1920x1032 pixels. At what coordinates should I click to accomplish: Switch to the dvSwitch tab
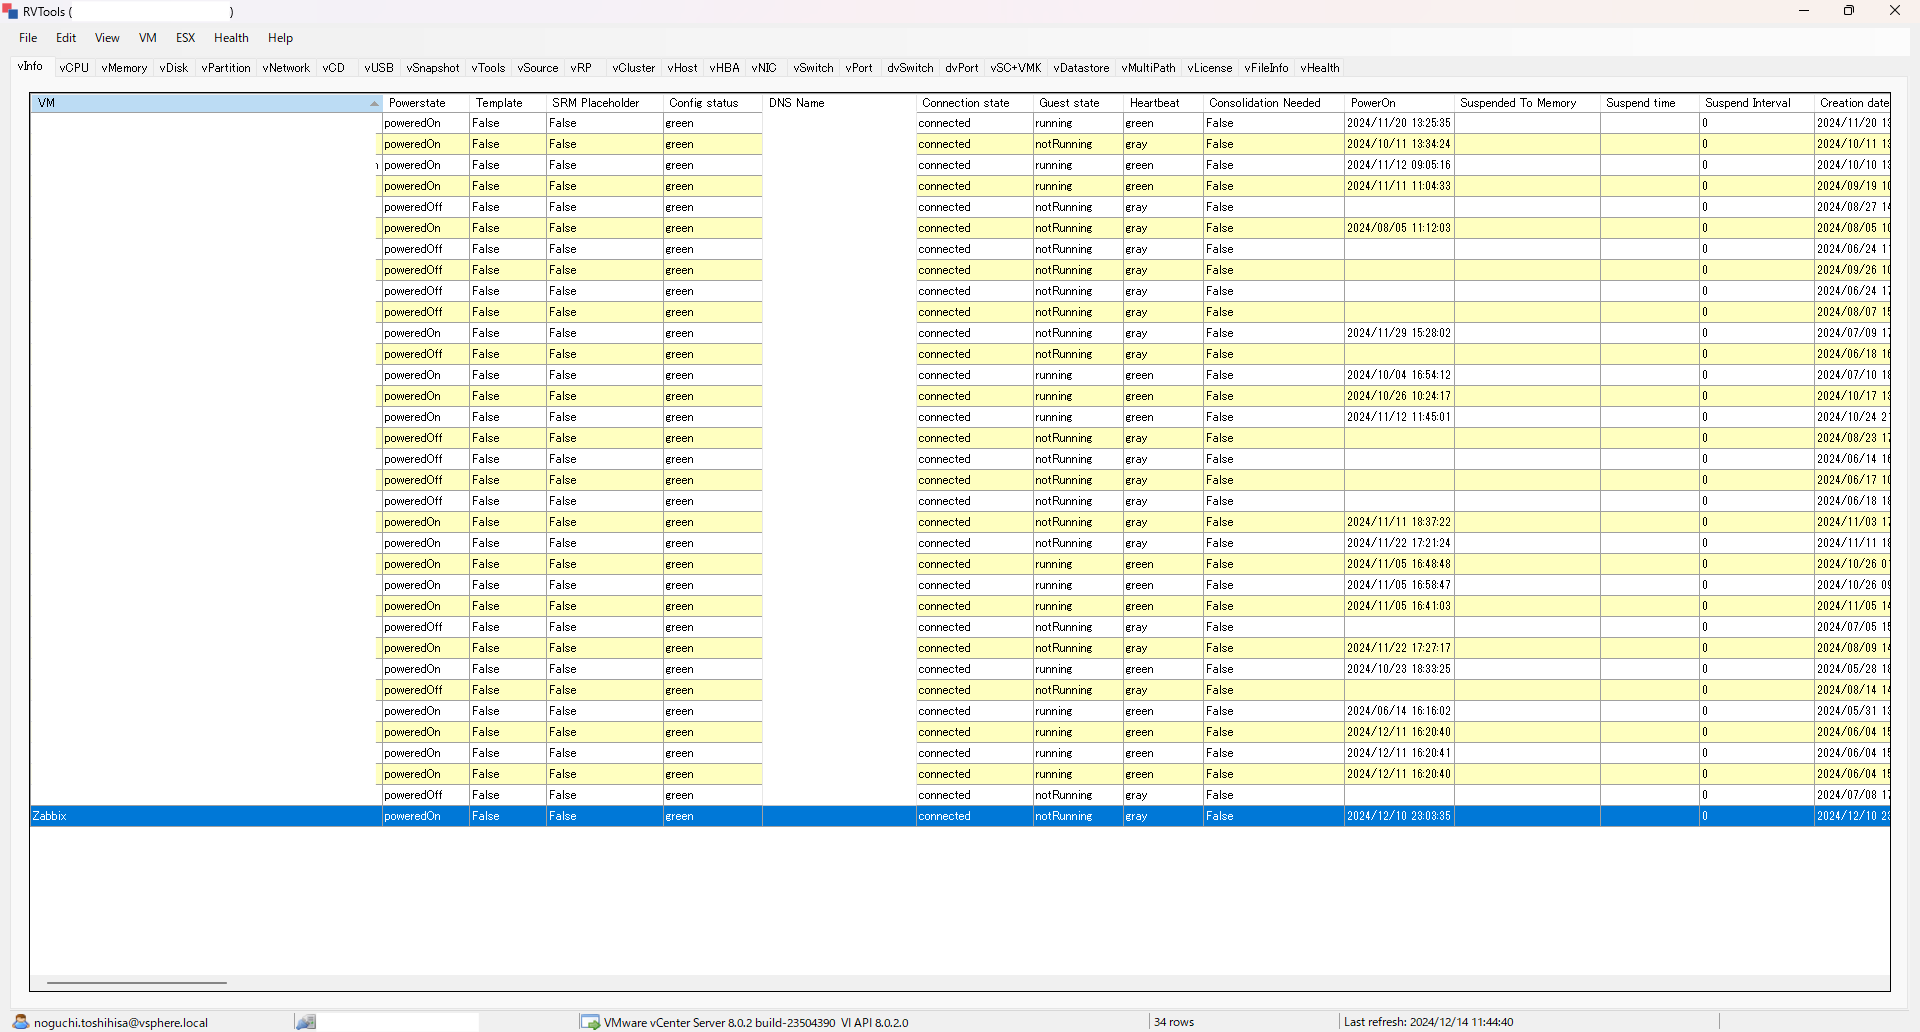coord(910,68)
